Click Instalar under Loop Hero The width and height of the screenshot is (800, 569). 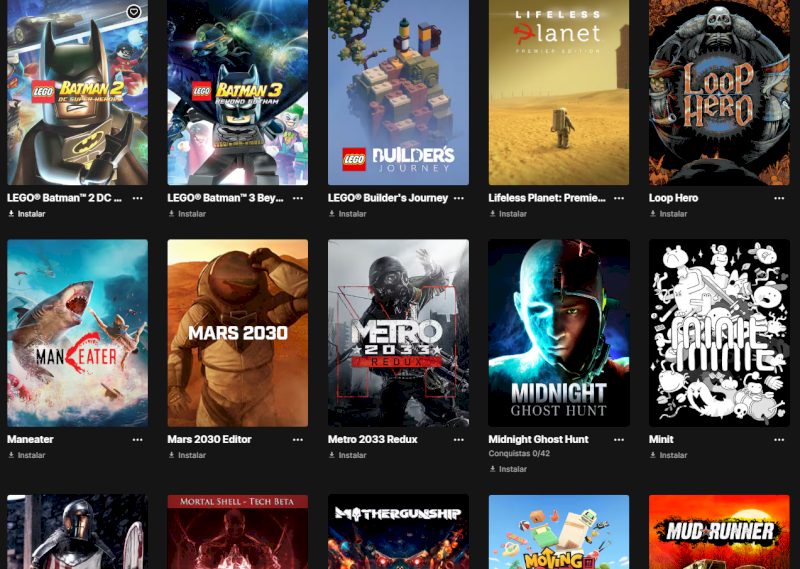[x=668, y=214]
